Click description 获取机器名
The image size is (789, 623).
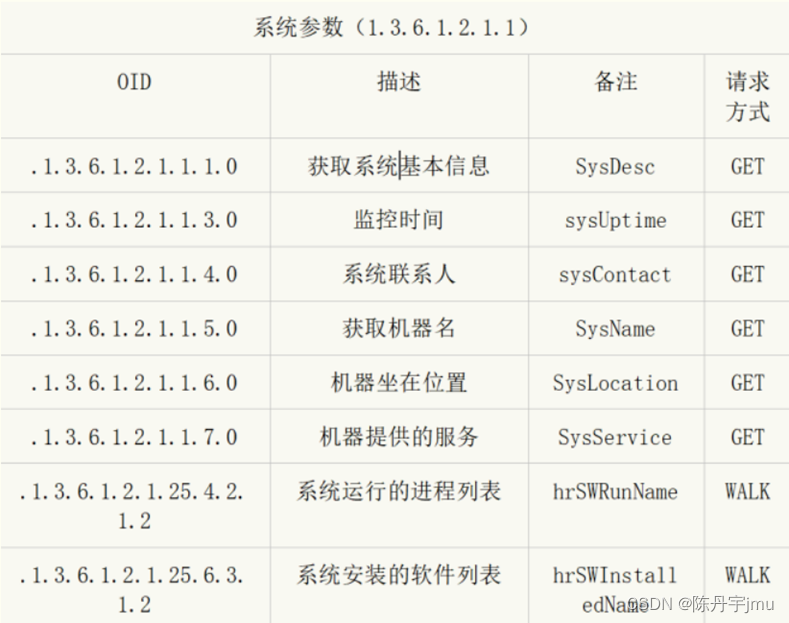point(399,329)
